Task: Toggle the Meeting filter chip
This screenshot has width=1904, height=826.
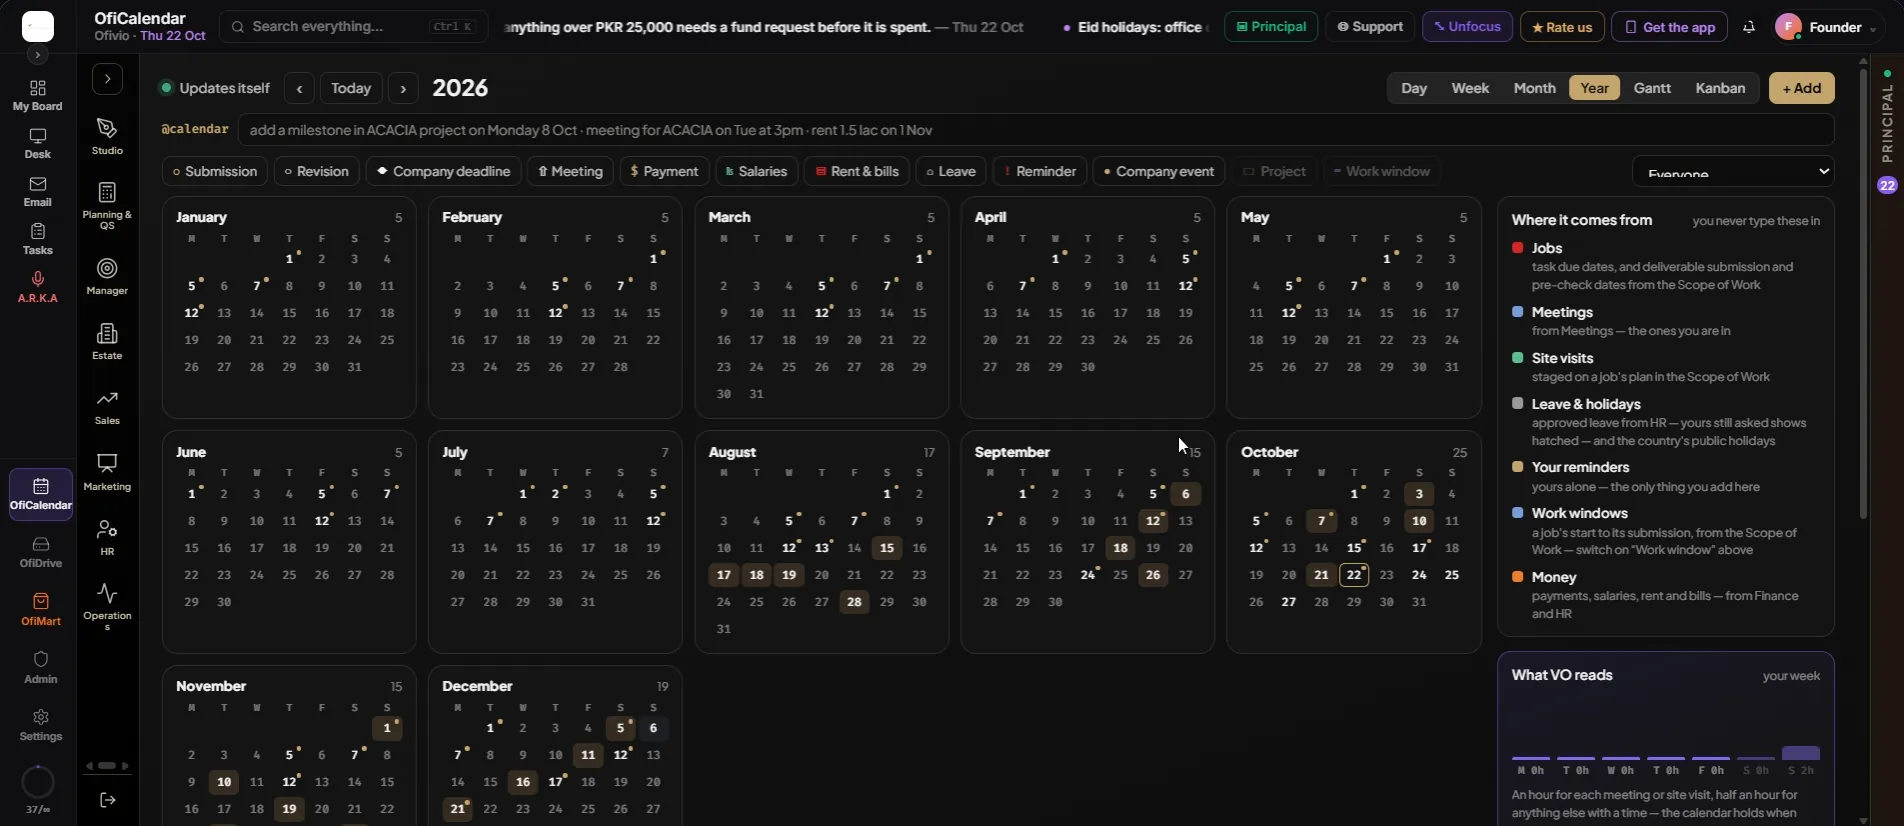Action: [570, 171]
